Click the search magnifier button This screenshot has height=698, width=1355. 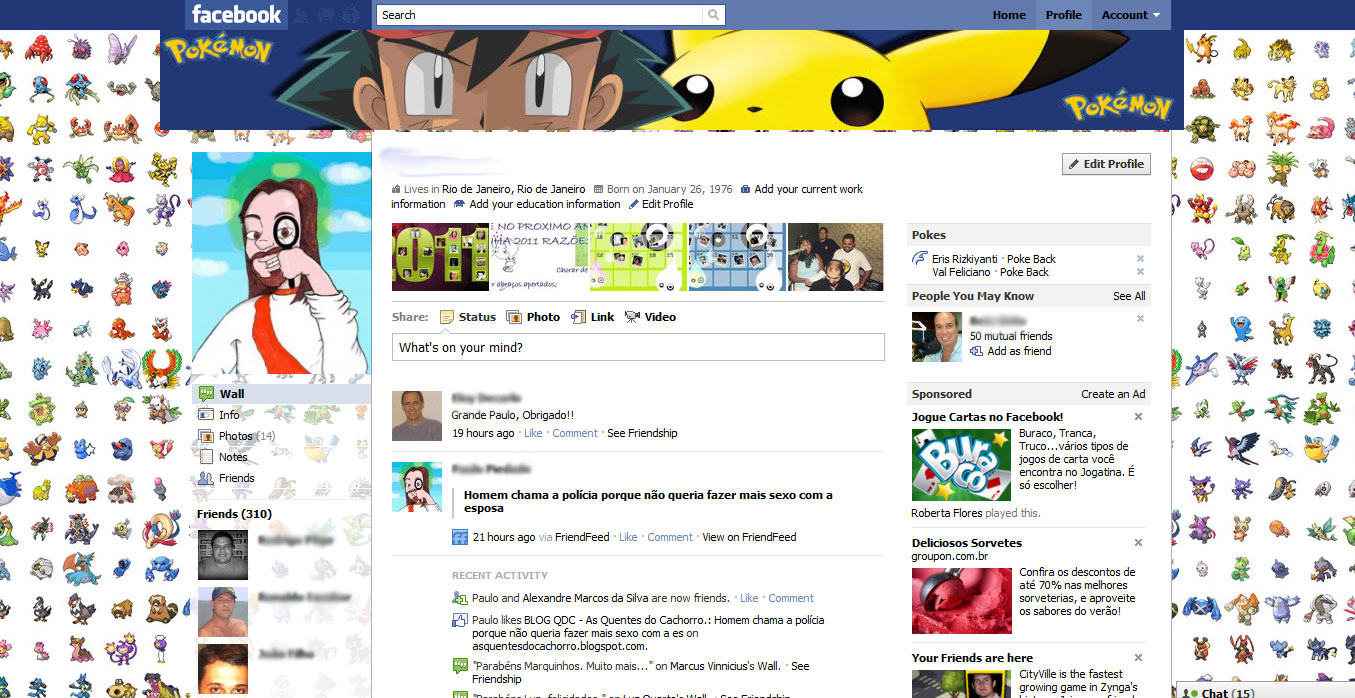tap(713, 15)
